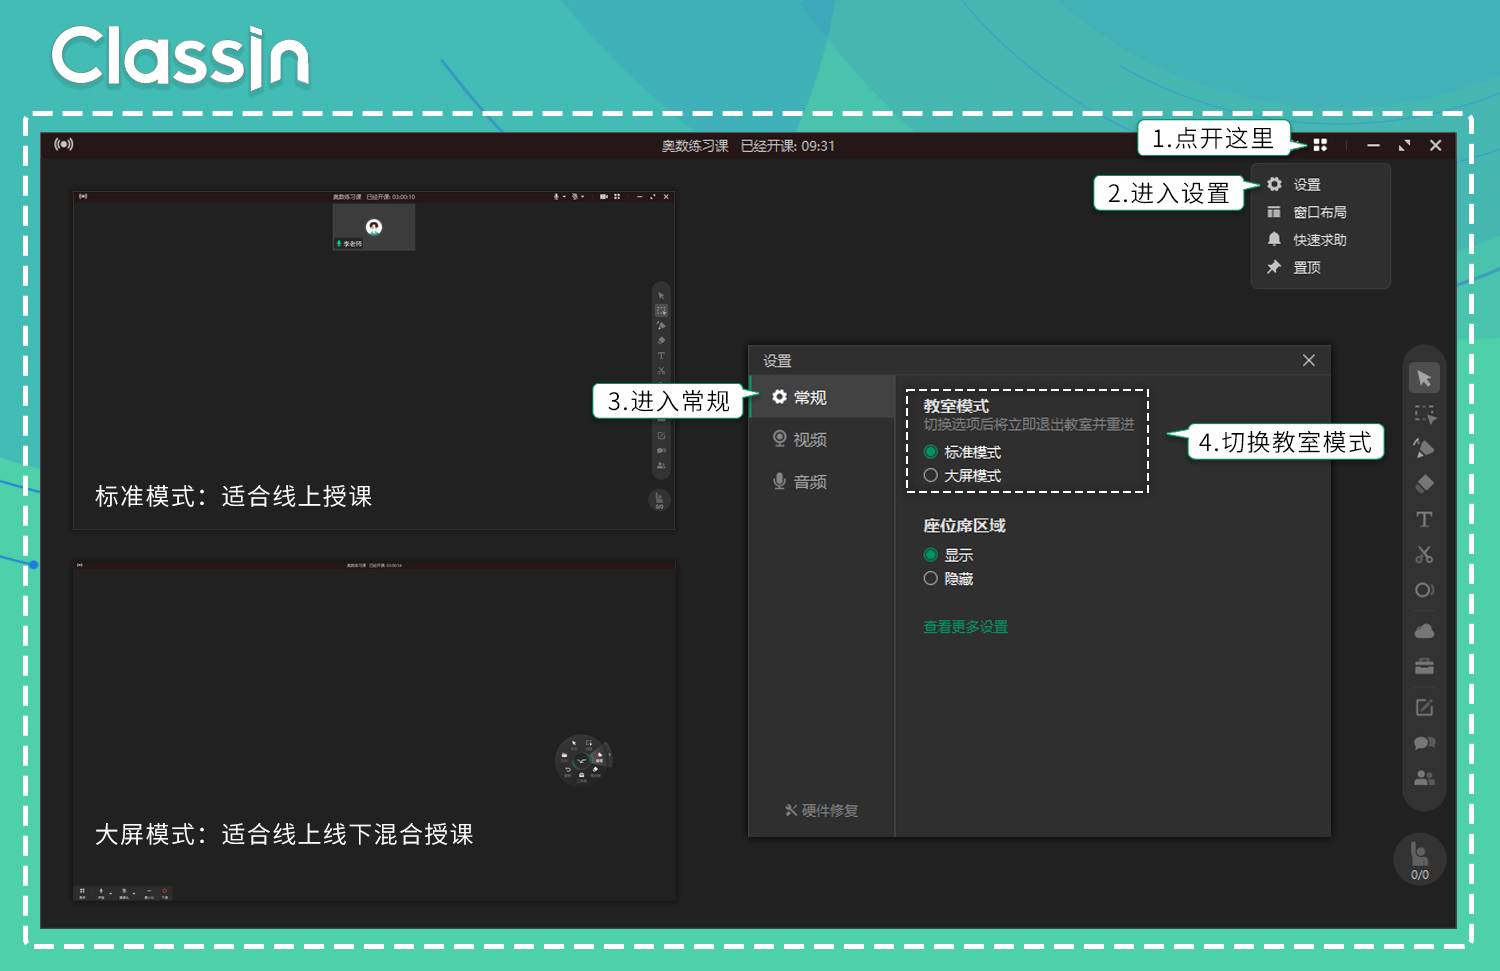Image resolution: width=1500 pixels, height=971 pixels.
Task: Choose 快速求助 menu entry
Action: coord(1320,240)
